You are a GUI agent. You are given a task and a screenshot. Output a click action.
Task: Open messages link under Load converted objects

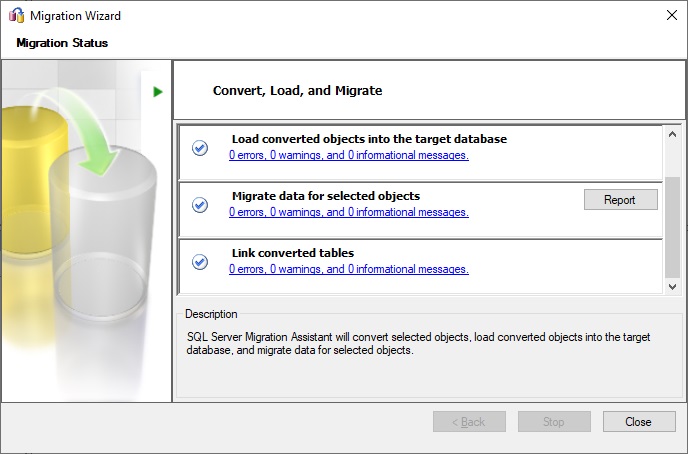[x=349, y=155]
